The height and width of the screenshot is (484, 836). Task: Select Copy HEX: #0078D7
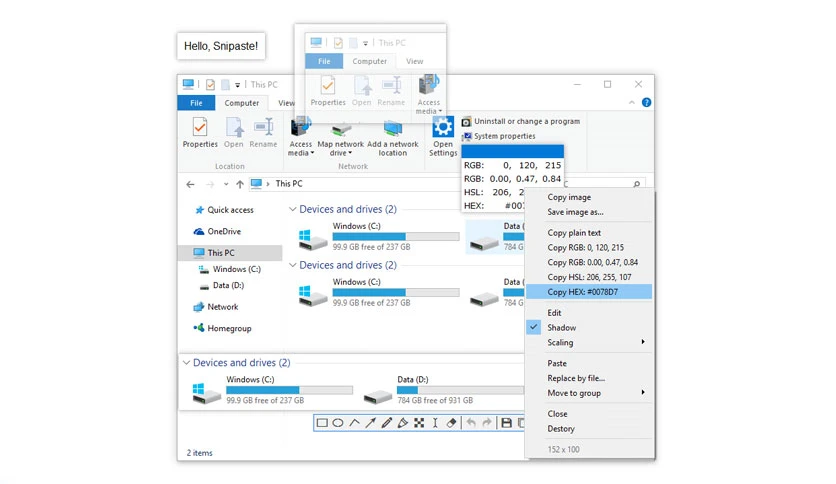point(589,292)
